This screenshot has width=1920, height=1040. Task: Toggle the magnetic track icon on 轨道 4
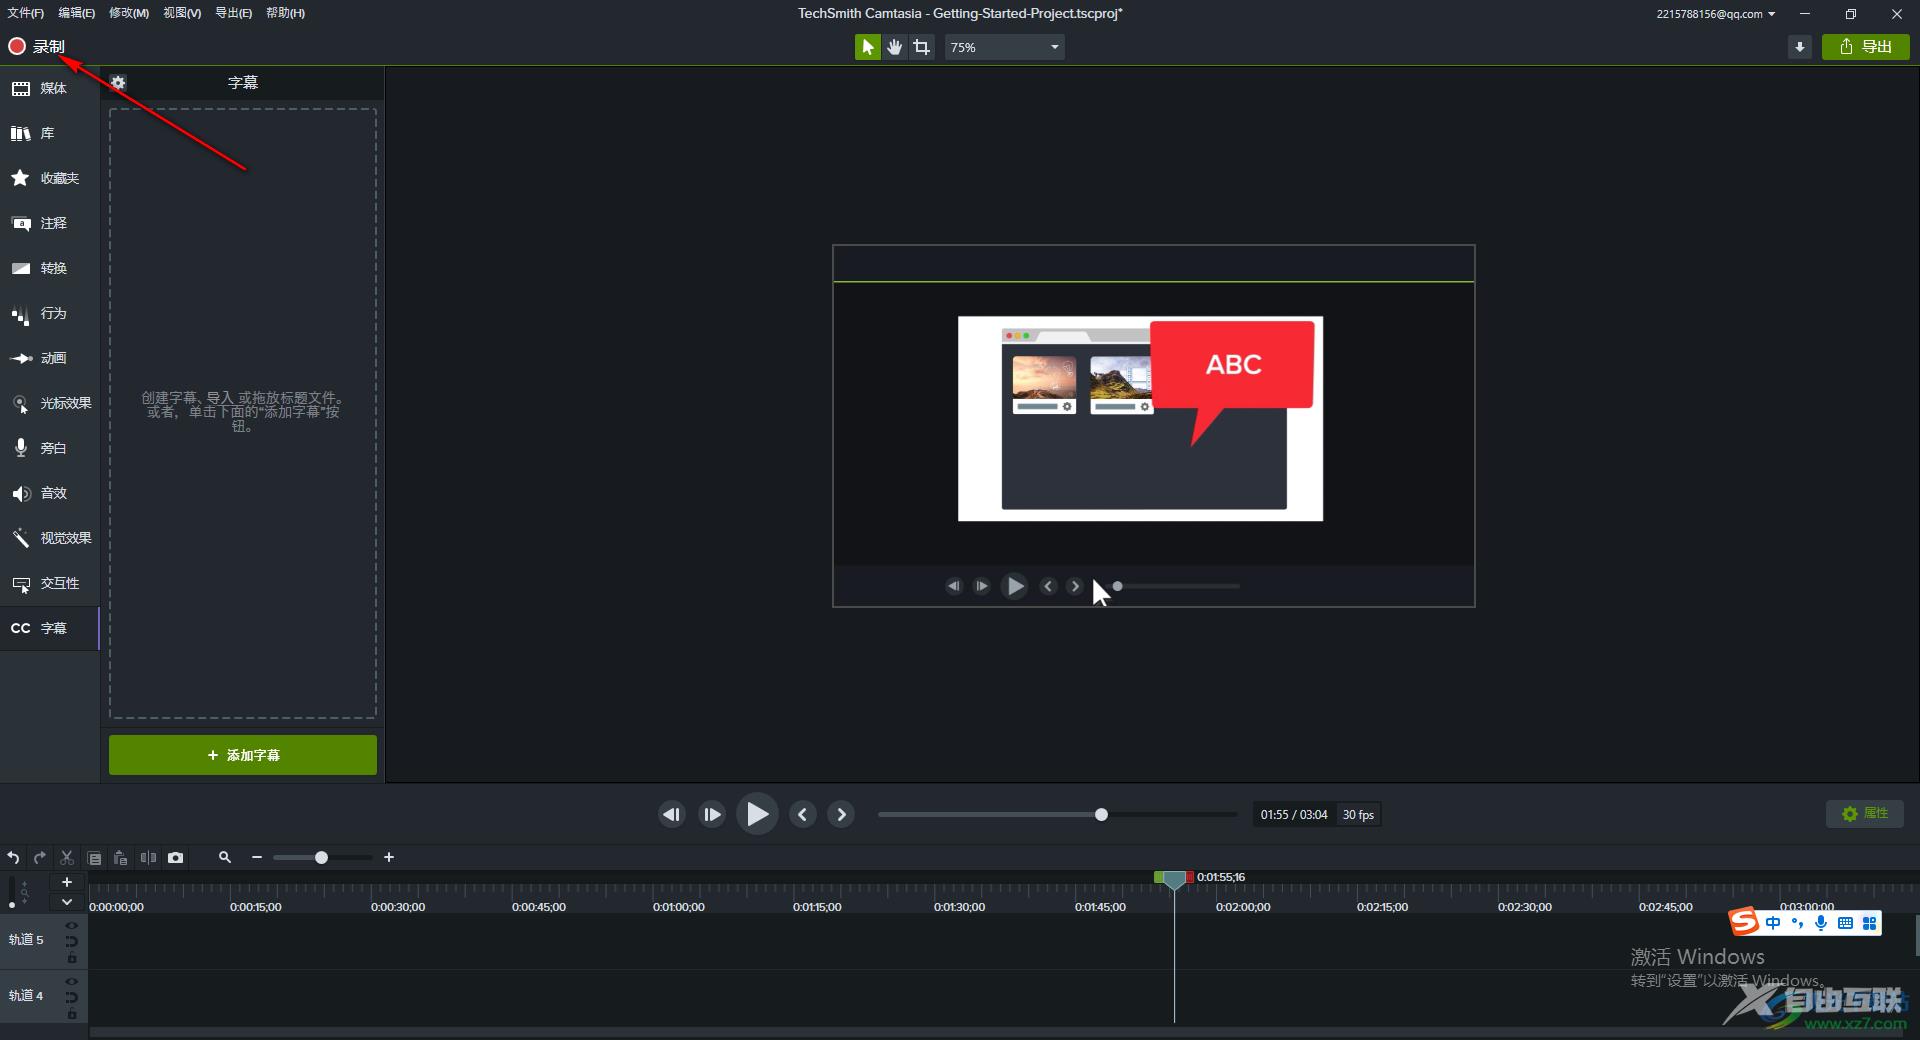click(x=71, y=997)
